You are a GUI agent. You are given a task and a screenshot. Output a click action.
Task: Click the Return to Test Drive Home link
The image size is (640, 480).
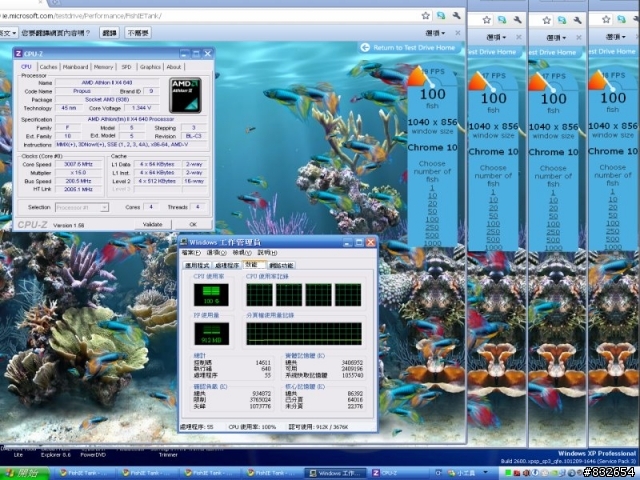414,48
